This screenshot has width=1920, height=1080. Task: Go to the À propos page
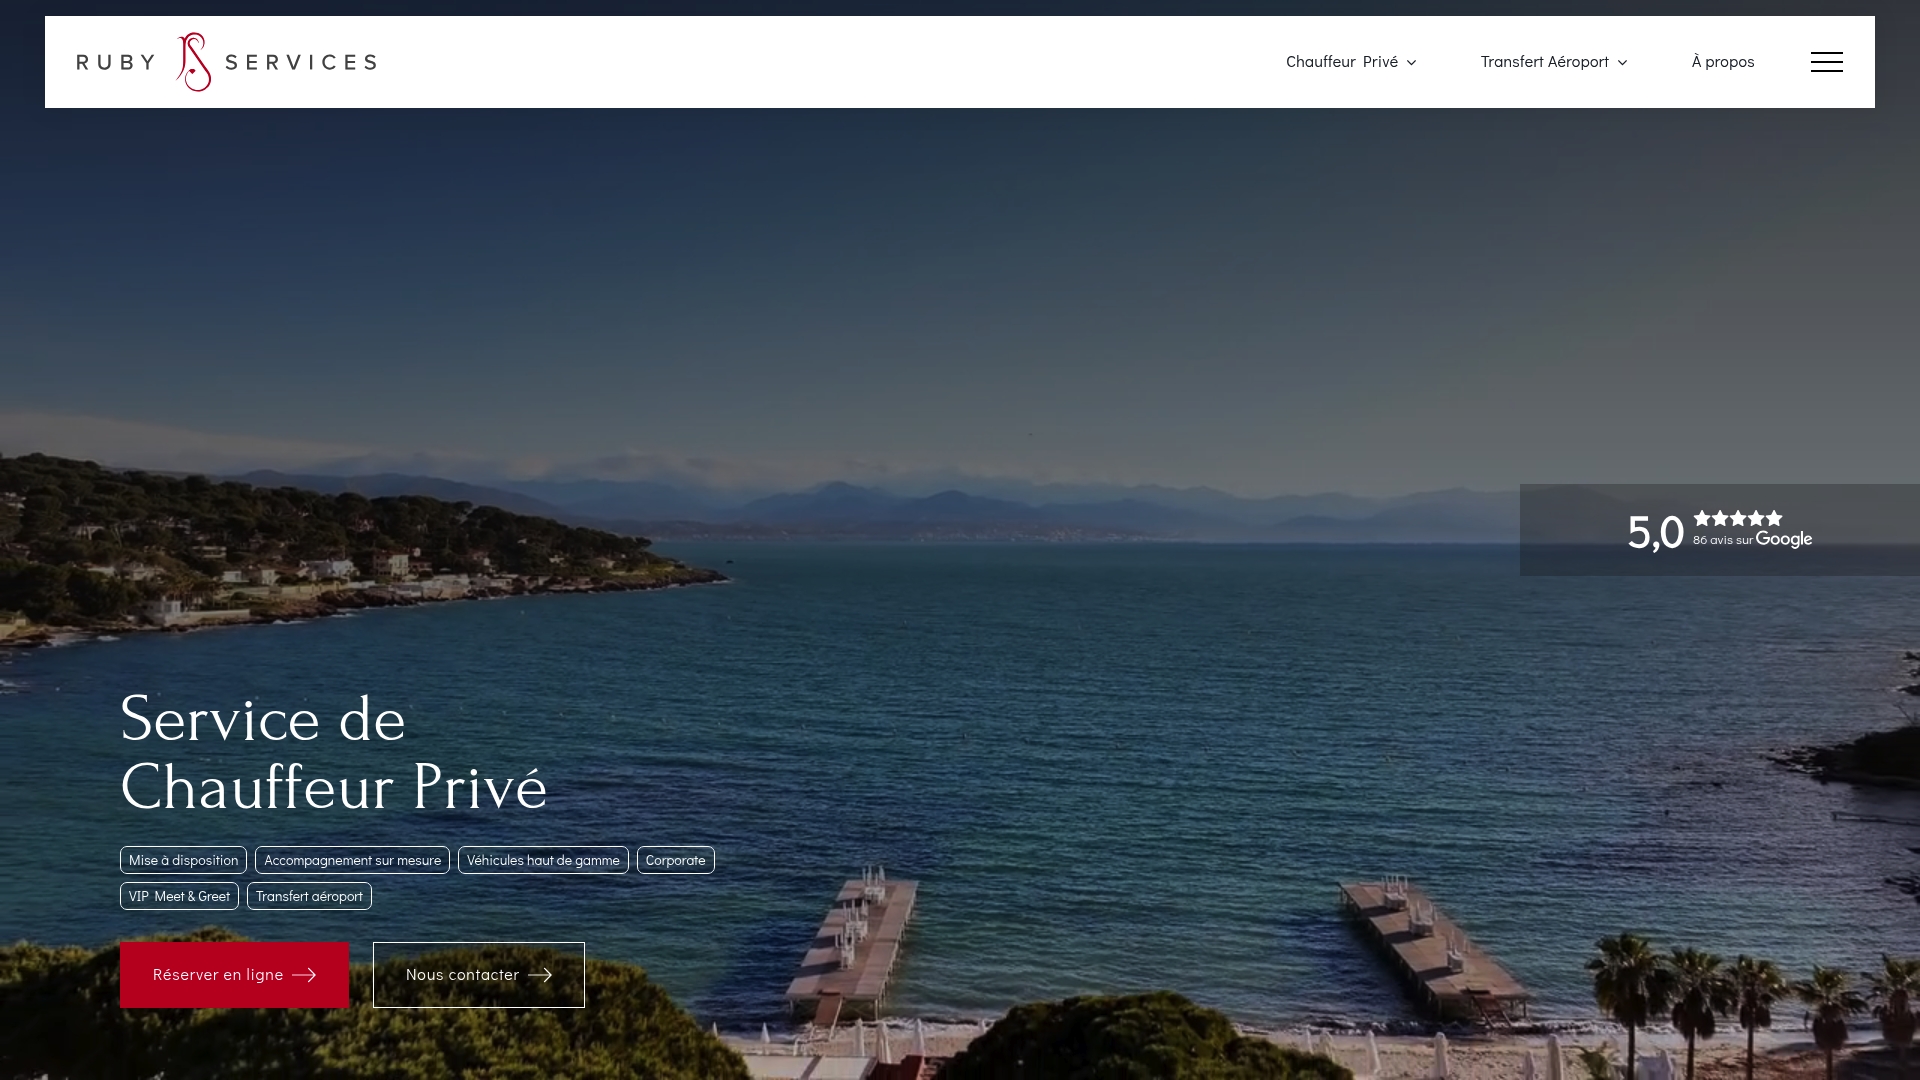click(1723, 62)
